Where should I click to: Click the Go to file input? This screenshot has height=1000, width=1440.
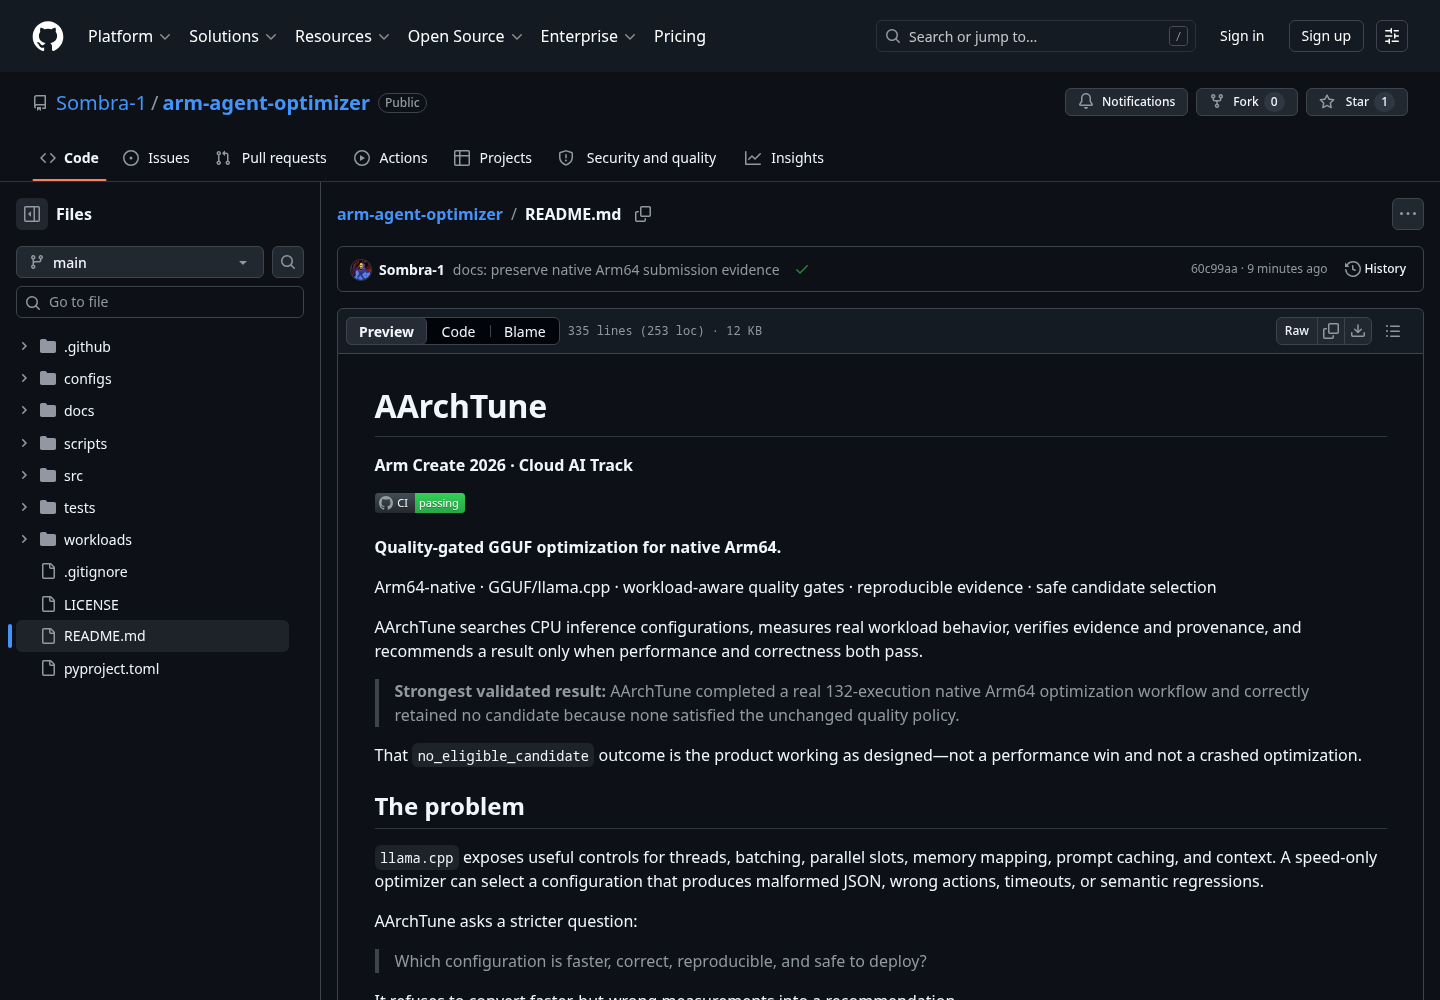click(x=160, y=302)
